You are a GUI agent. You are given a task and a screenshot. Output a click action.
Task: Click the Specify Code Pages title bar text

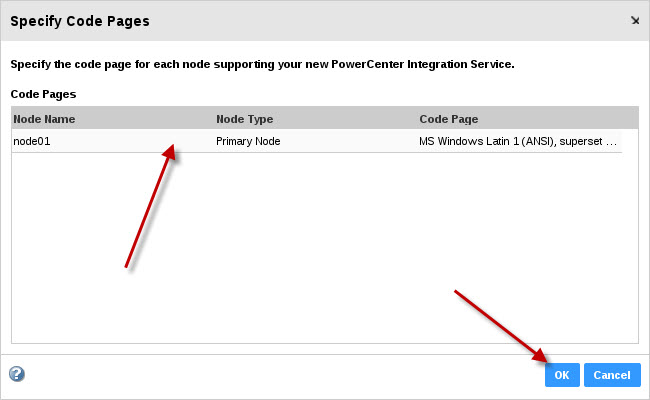(x=80, y=21)
